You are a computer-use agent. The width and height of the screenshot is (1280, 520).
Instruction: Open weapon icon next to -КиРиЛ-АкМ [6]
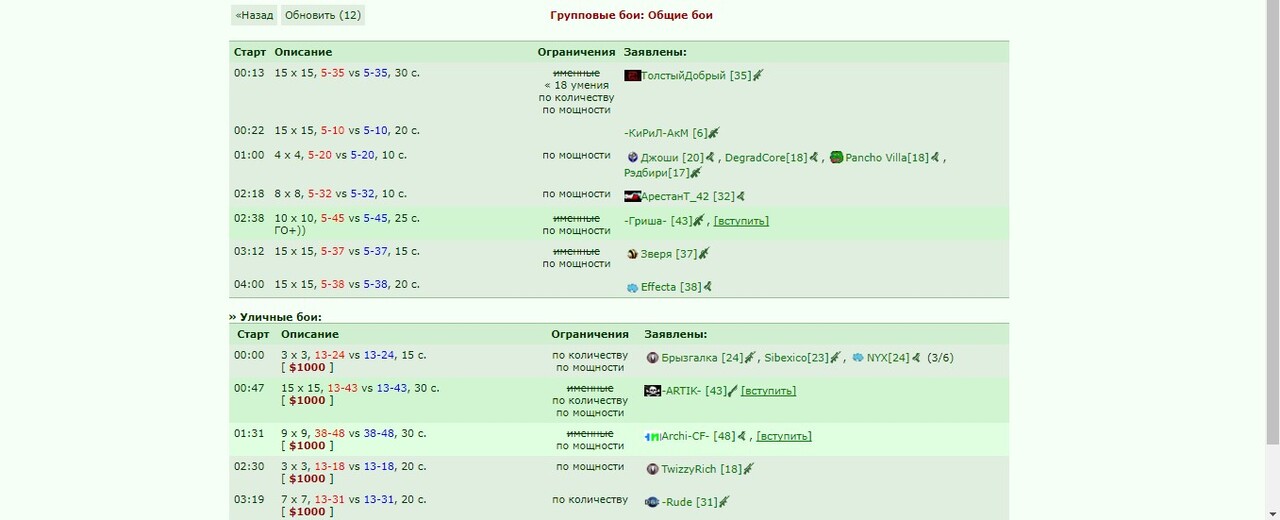coord(714,133)
